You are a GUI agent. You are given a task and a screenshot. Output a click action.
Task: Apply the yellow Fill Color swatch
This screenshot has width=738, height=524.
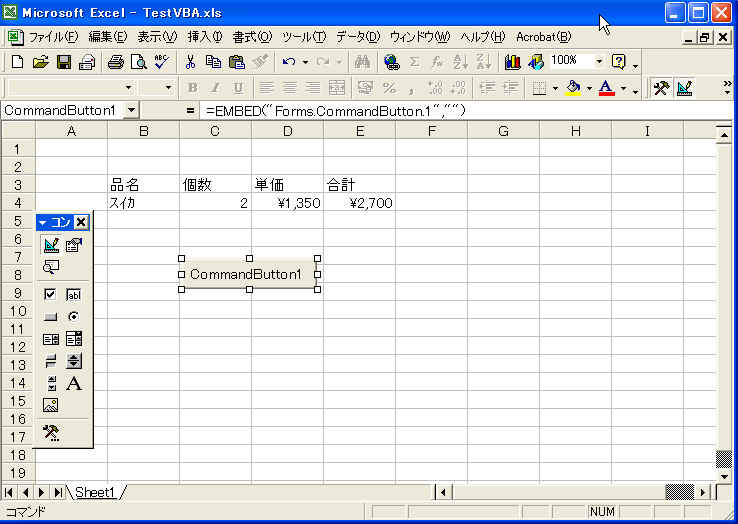tap(573, 88)
